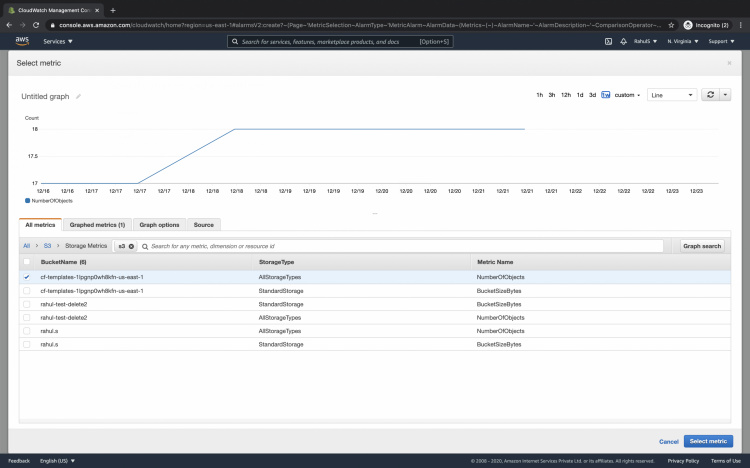Focus the metric search input field
750x468 pixels.
click(400, 246)
